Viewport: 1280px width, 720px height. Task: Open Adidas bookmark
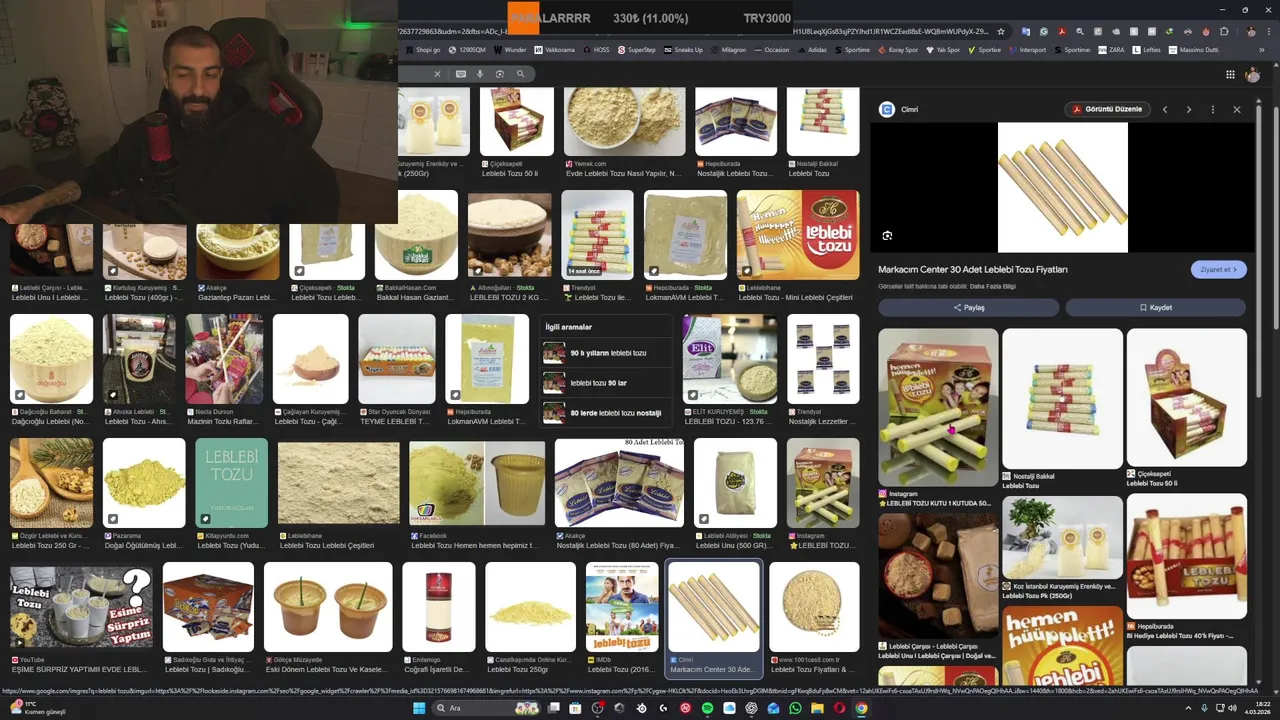click(x=812, y=49)
